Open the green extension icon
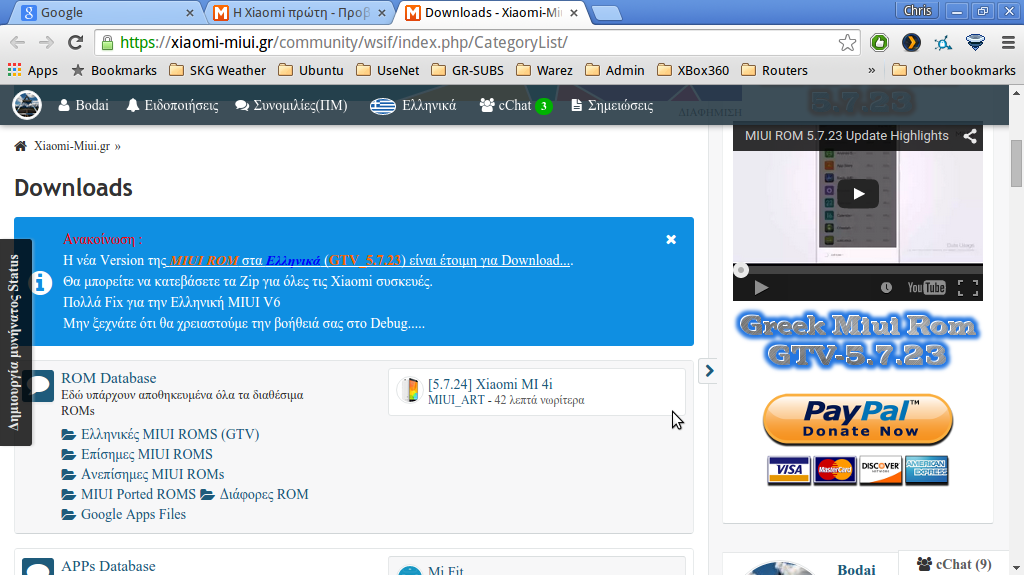 pyautogui.click(x=880, y=42)
